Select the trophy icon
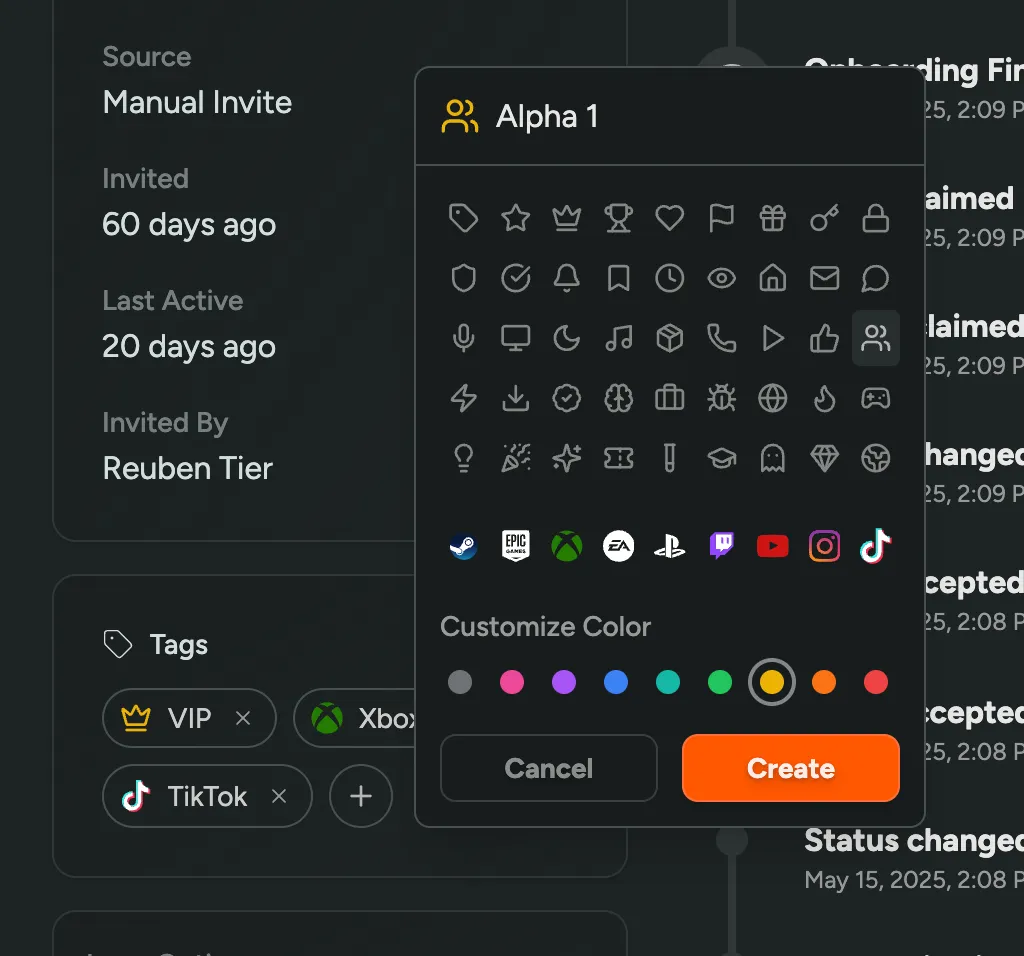Viewport: 1024px width, 956px height. [x=618, y=218]
